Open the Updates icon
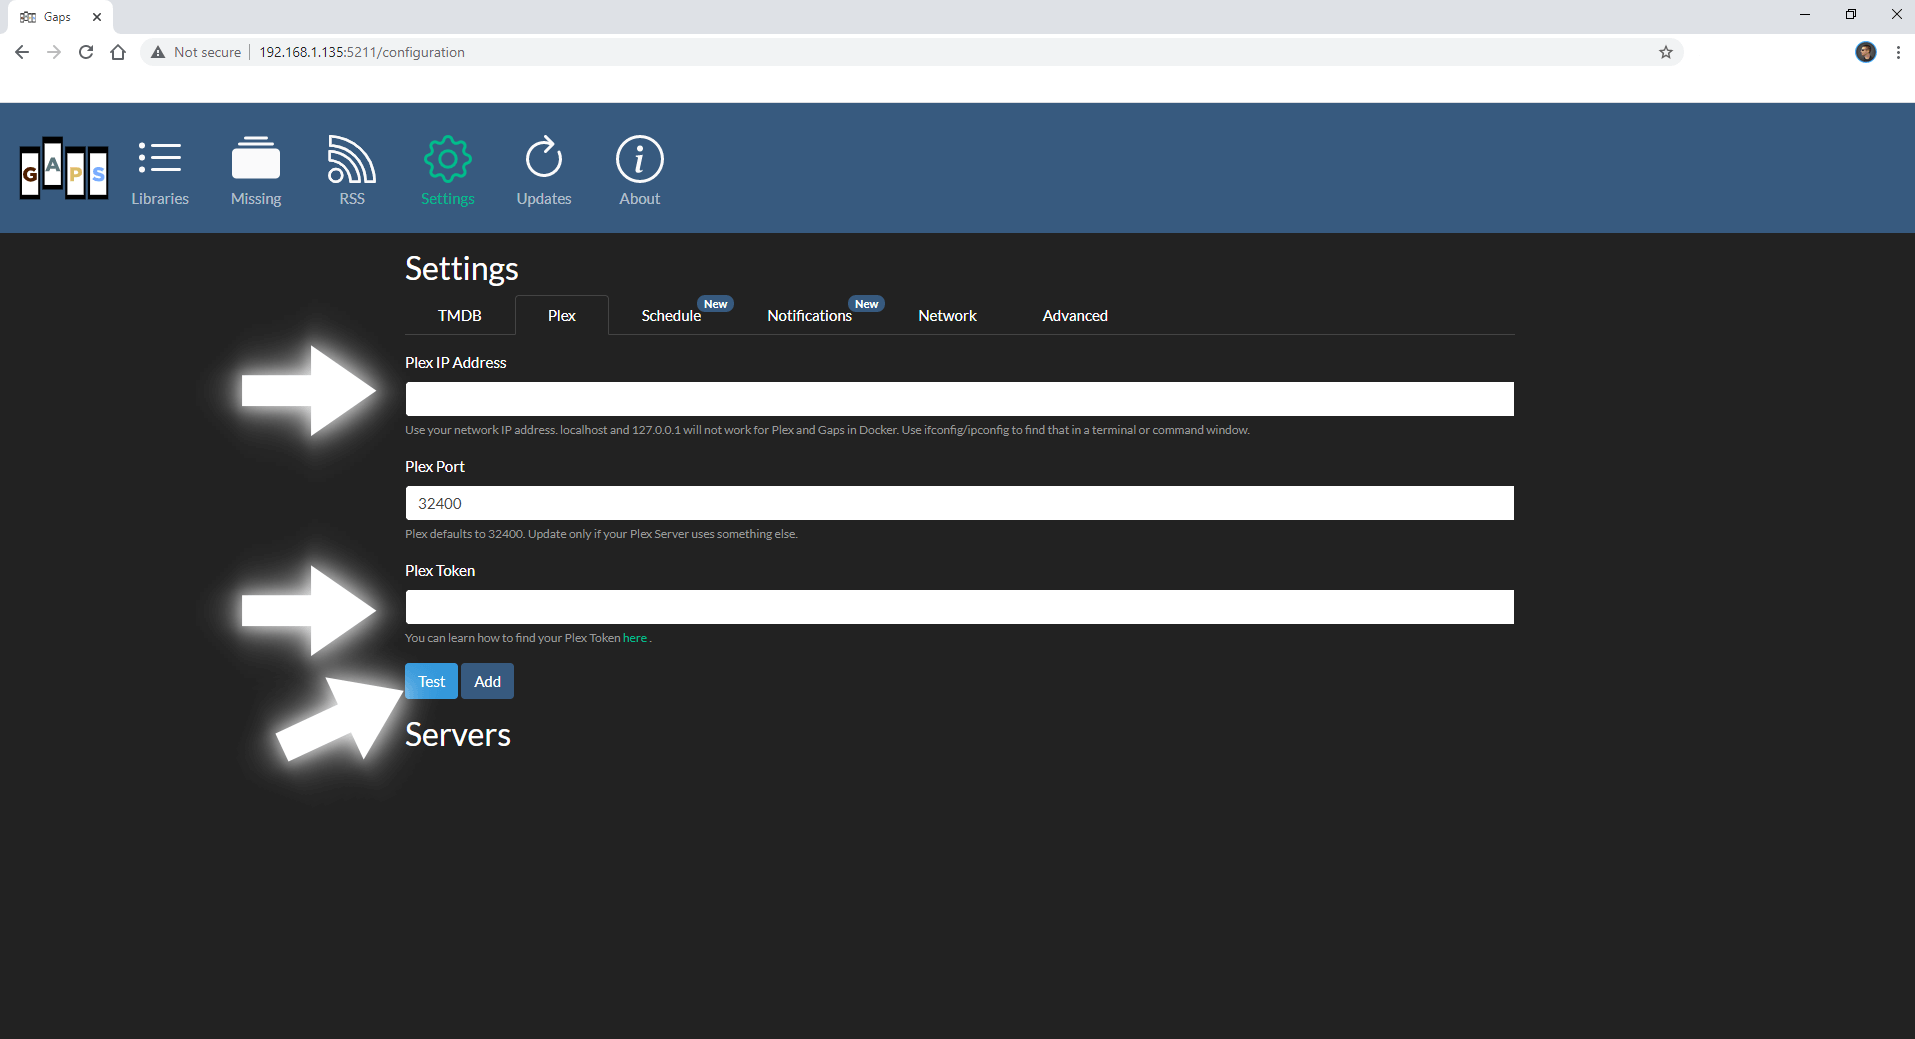 544,158
